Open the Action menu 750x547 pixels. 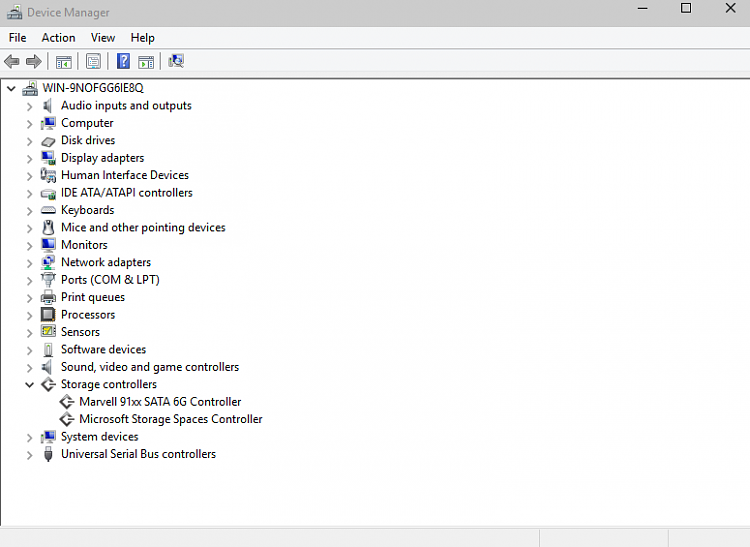point(58,38)
